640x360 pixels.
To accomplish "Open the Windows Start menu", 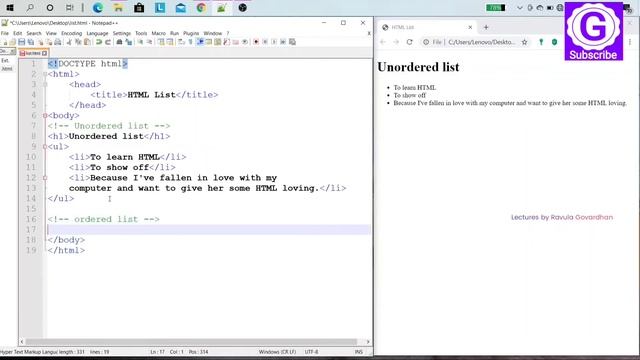I will [x=10, y=7].
